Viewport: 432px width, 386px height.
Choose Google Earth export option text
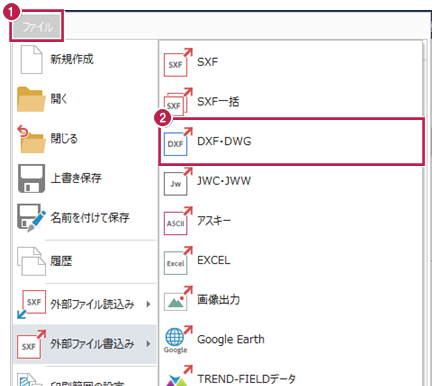231,339
